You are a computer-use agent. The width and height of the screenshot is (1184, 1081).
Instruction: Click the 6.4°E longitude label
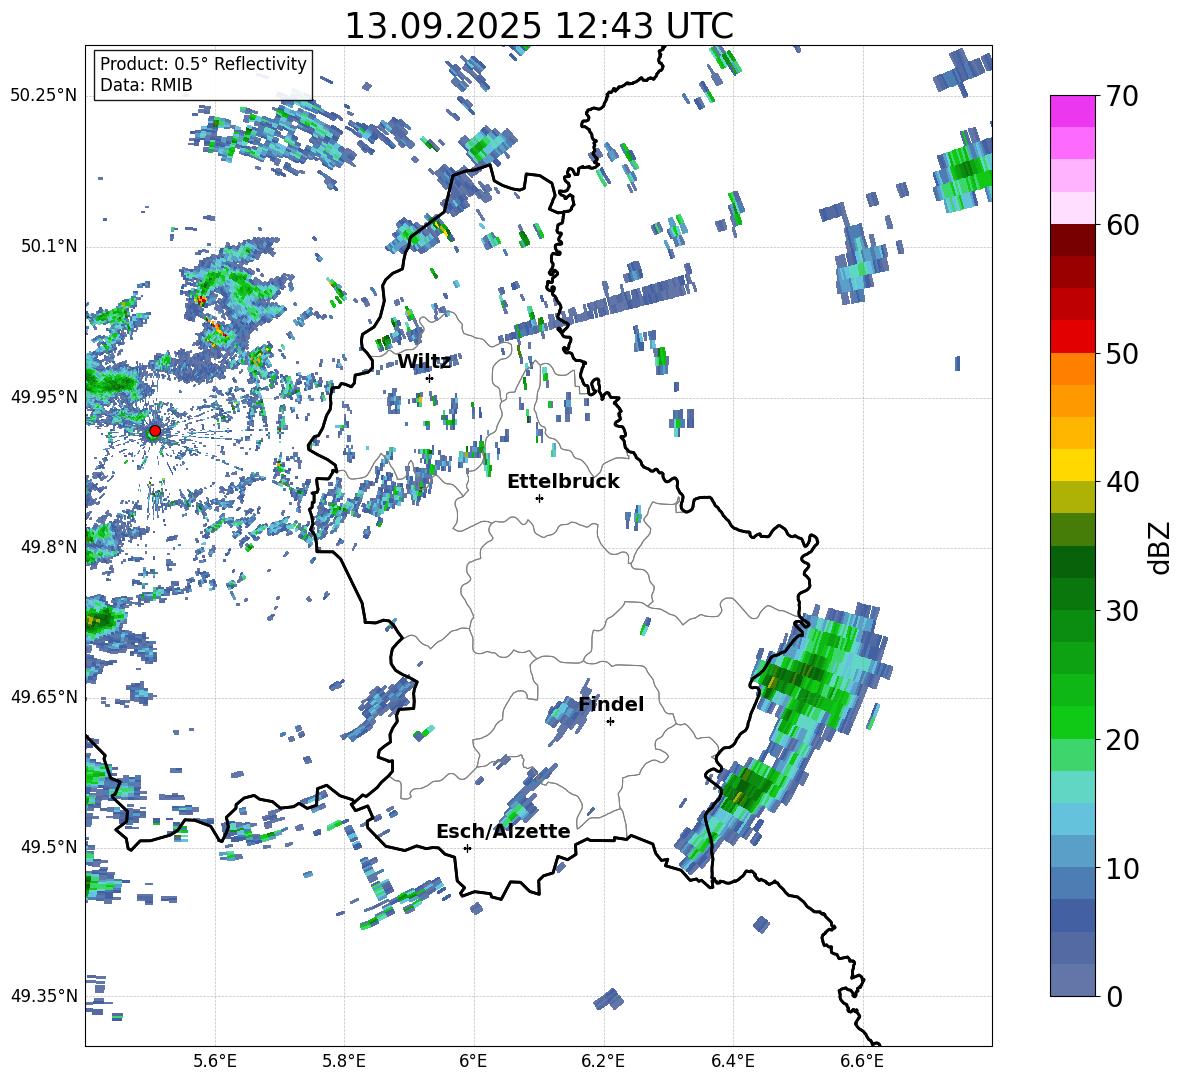click(x=732, y=1061)
